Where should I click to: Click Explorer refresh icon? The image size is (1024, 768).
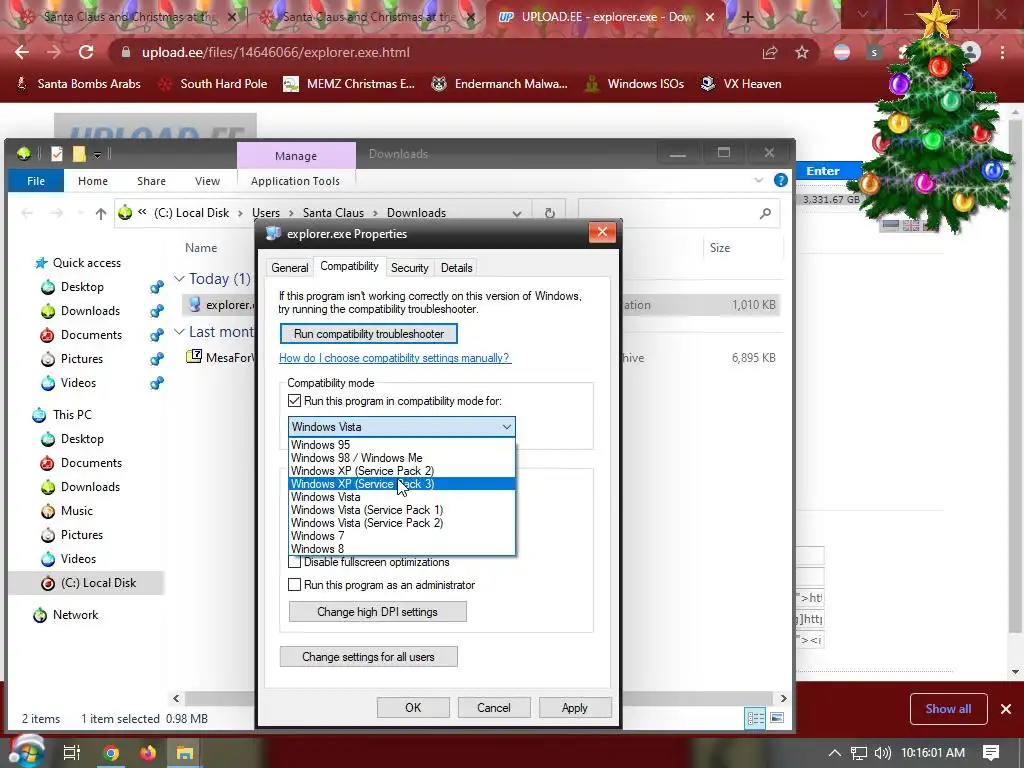[x=550, y=213]
